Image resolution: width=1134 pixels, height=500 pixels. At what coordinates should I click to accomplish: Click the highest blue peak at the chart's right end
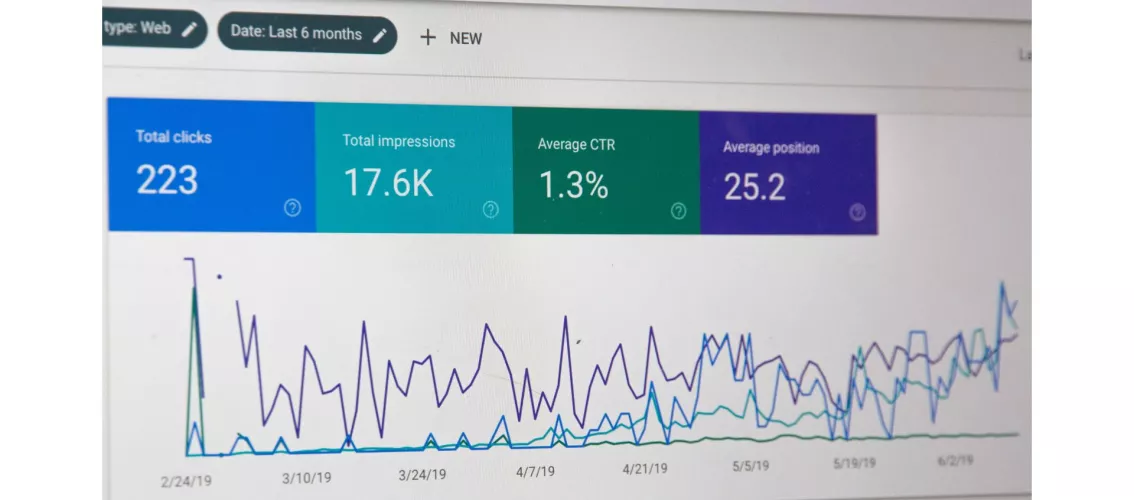1001,284
